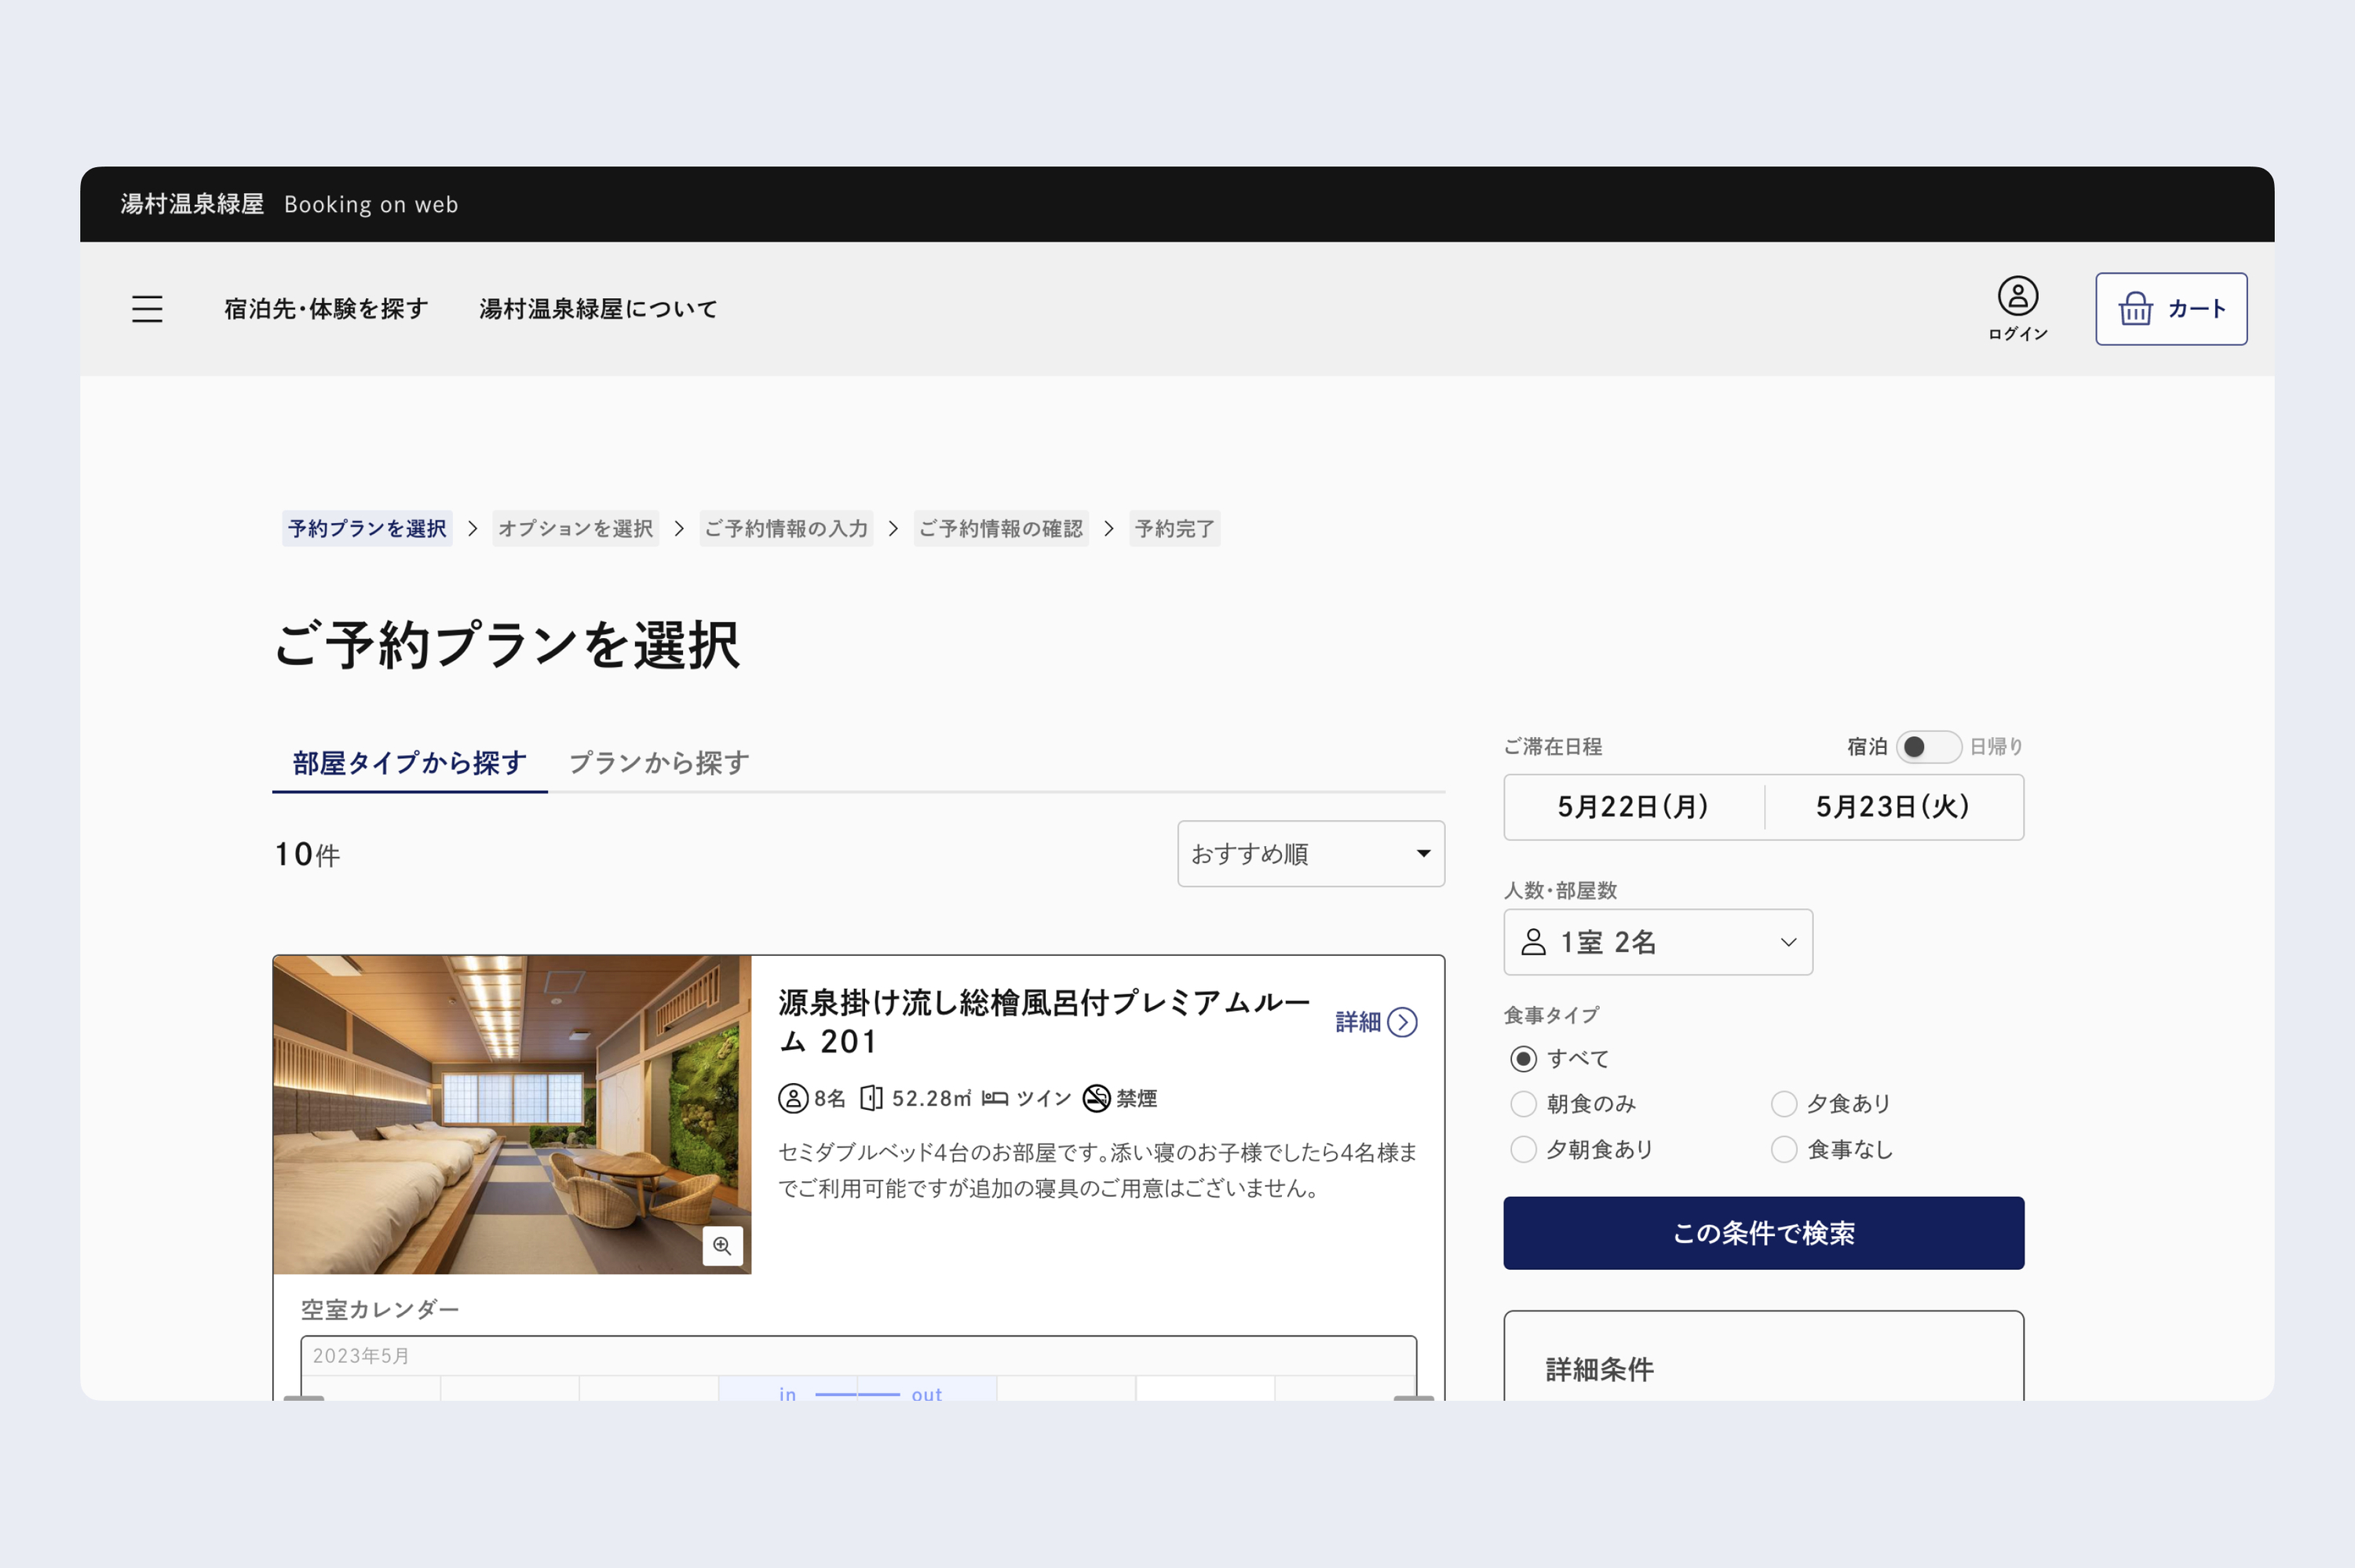Click the room title 源泉掛け流し総檜風呂付プレミアムルーム 201
This screenshot has height=1568, width=2355.
pos(1043,1022)
